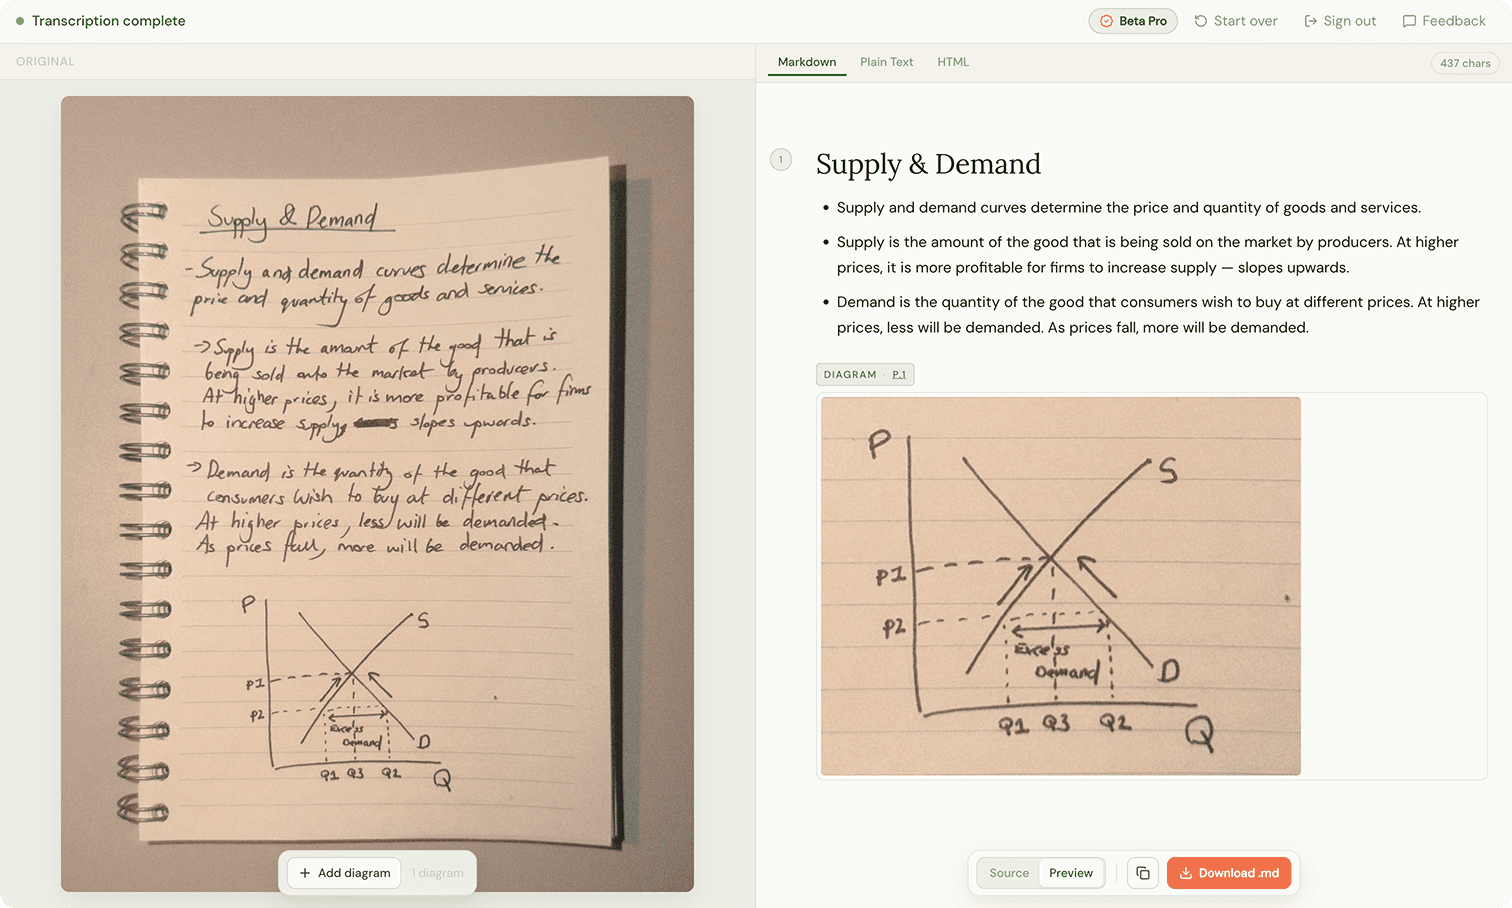Click the original notebook photo
This screenshot has height=908, width=1512.
[377, 494]
